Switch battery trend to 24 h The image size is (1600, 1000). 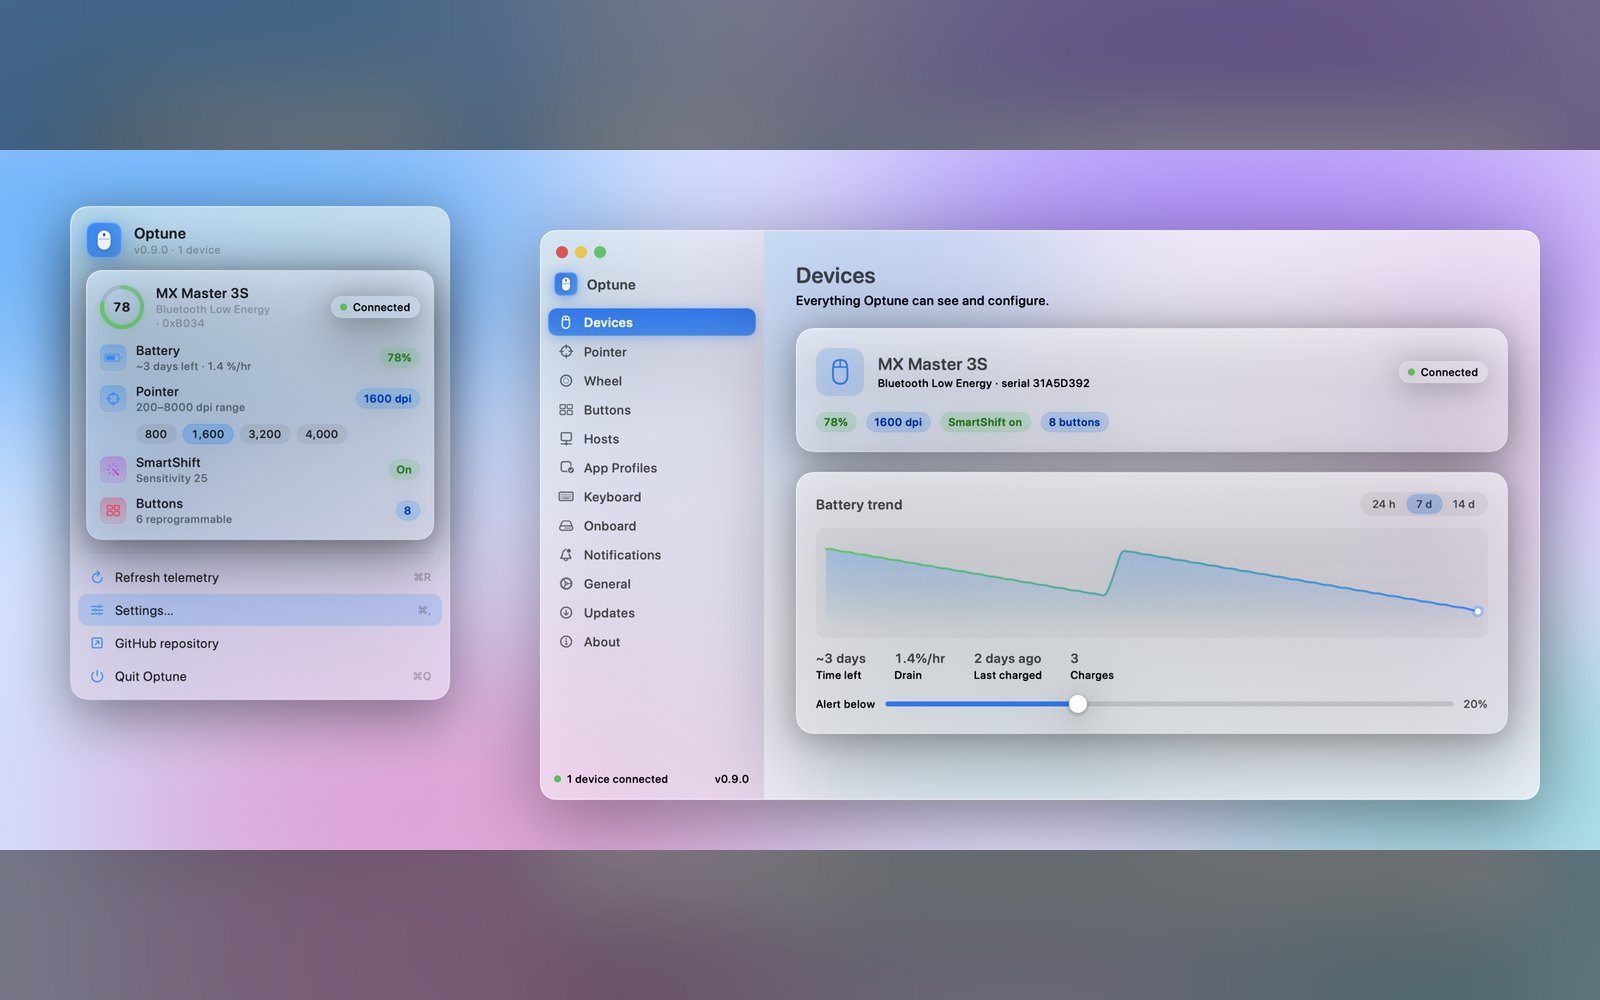pyautogui.click(x=1384, y=504)
